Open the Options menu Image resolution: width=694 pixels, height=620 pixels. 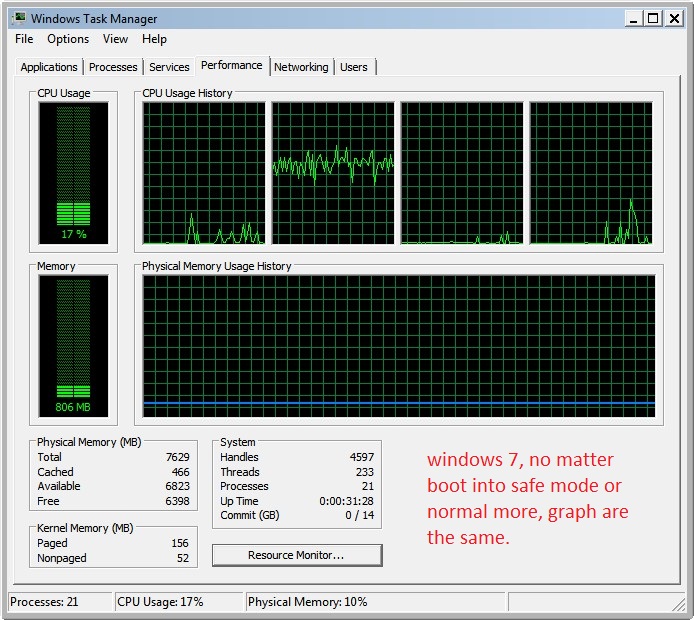[x=68, y=39]
